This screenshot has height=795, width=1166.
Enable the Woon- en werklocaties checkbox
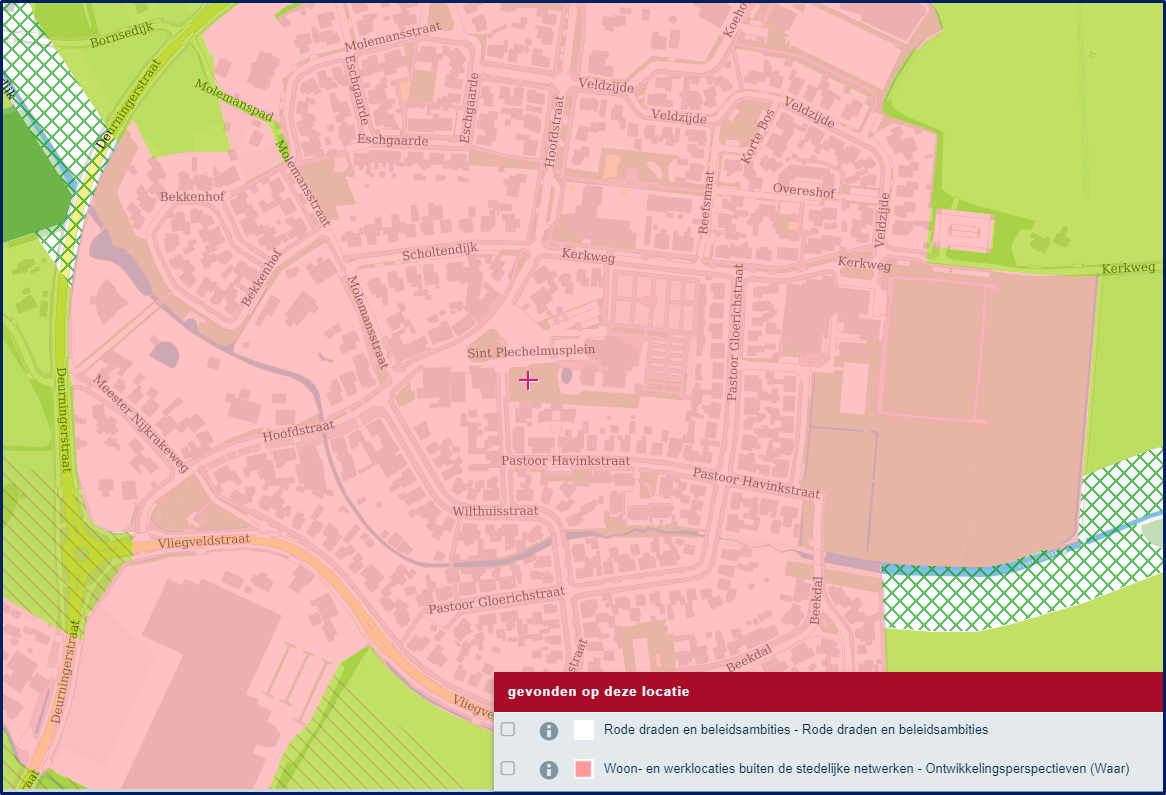(x=508, y=768)
